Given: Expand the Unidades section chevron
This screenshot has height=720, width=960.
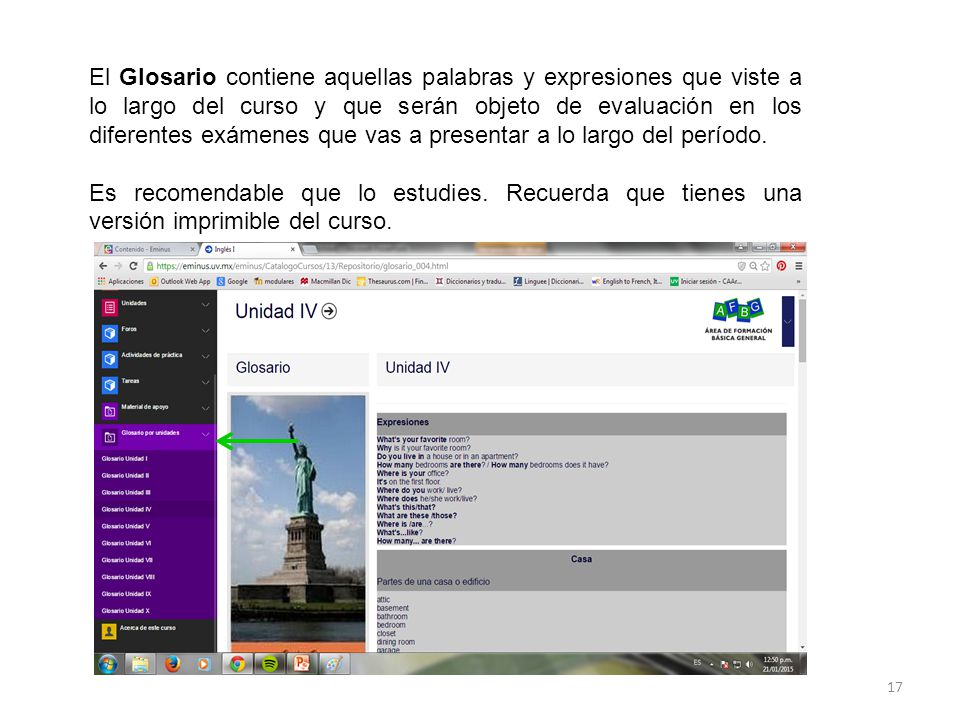Looking at the screenshot, I should (x=206, y=304).
